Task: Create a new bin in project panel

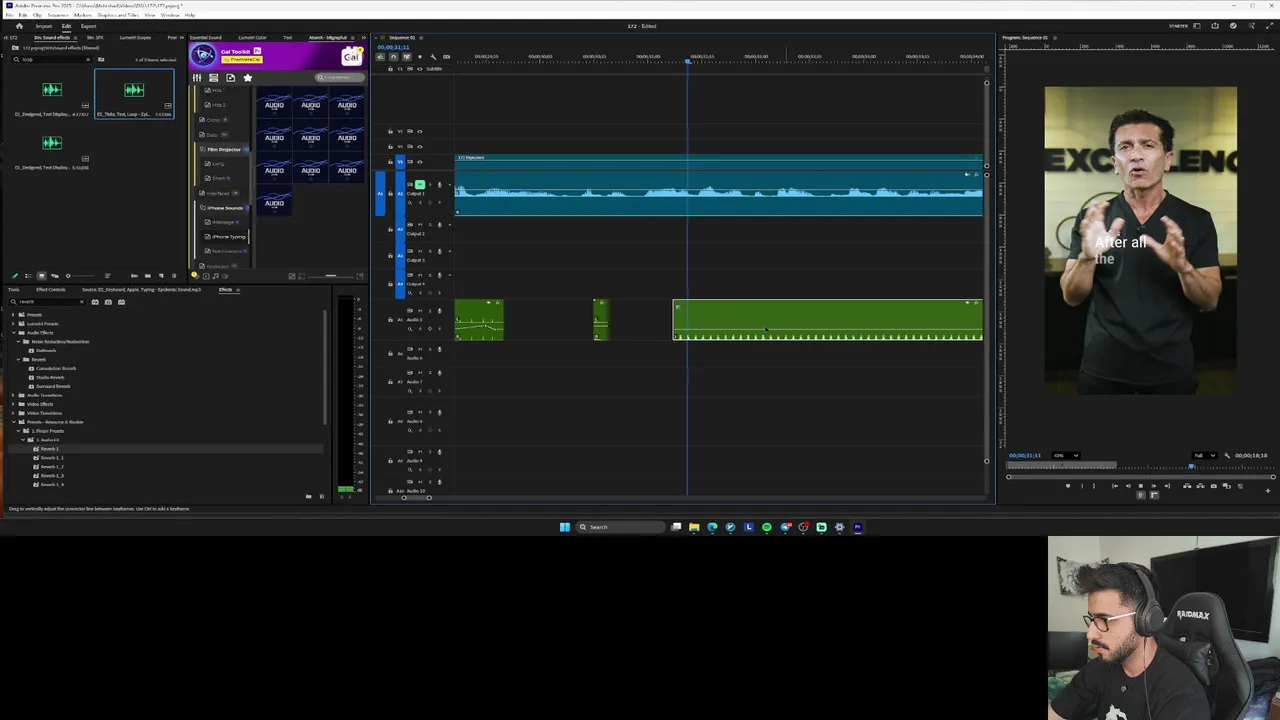Action: pos(148,276)
